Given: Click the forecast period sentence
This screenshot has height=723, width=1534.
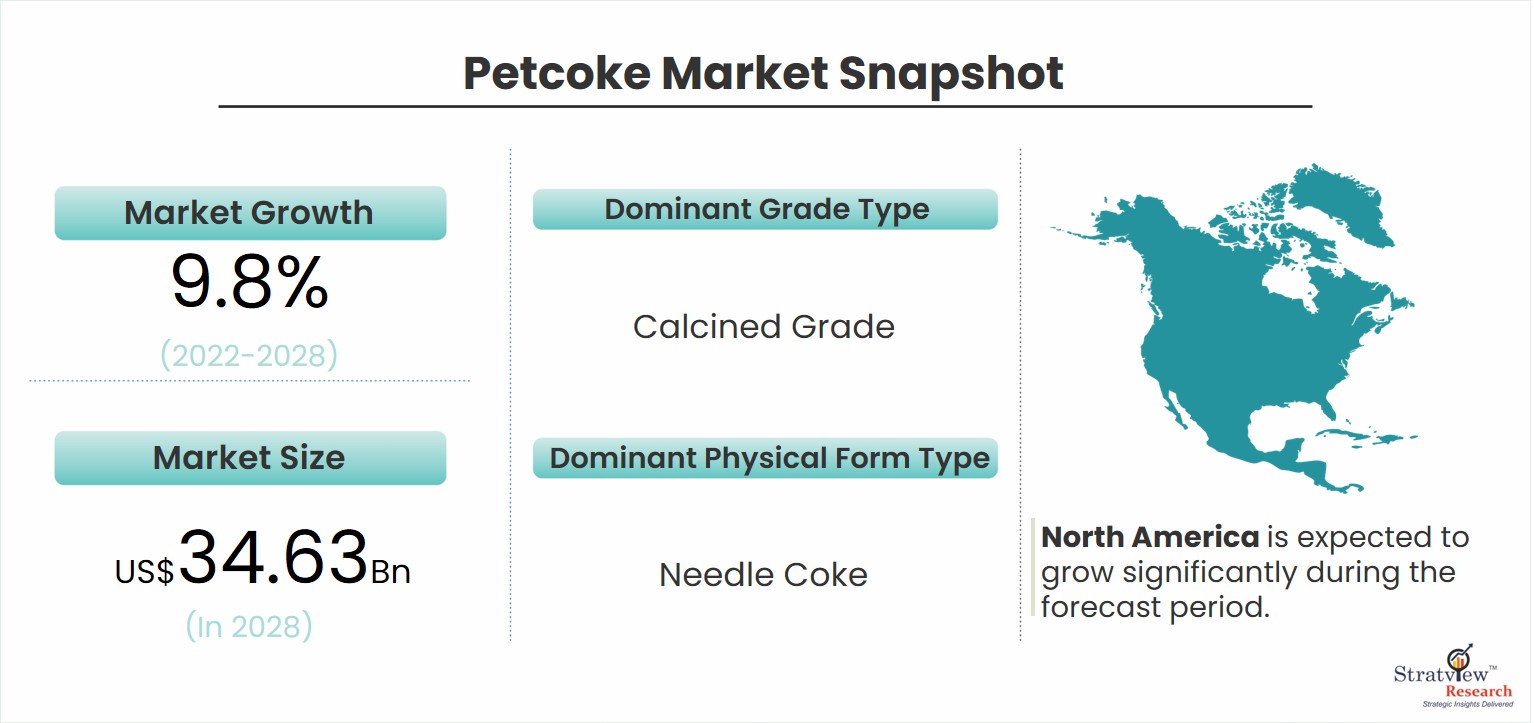Looking at the screenshot, I should (1255, 572).
